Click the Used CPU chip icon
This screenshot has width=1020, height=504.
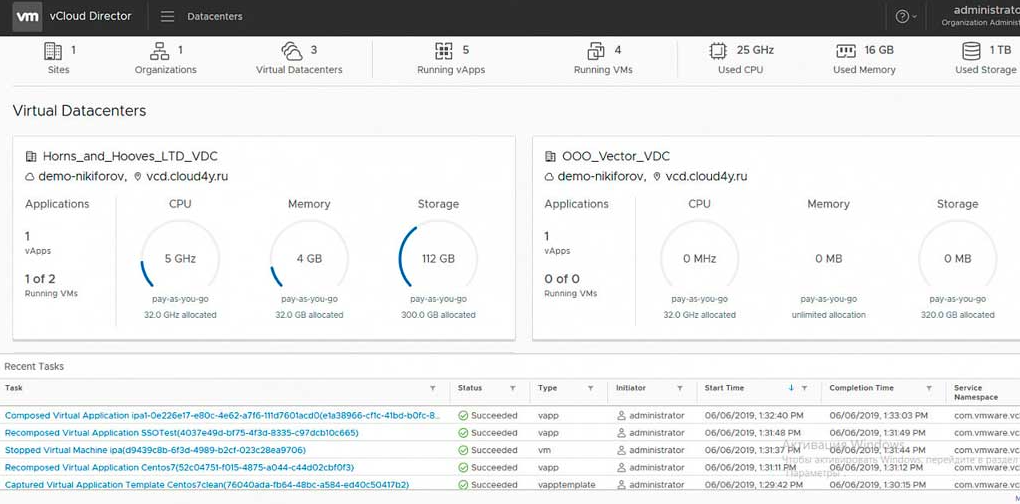(718, 51)
